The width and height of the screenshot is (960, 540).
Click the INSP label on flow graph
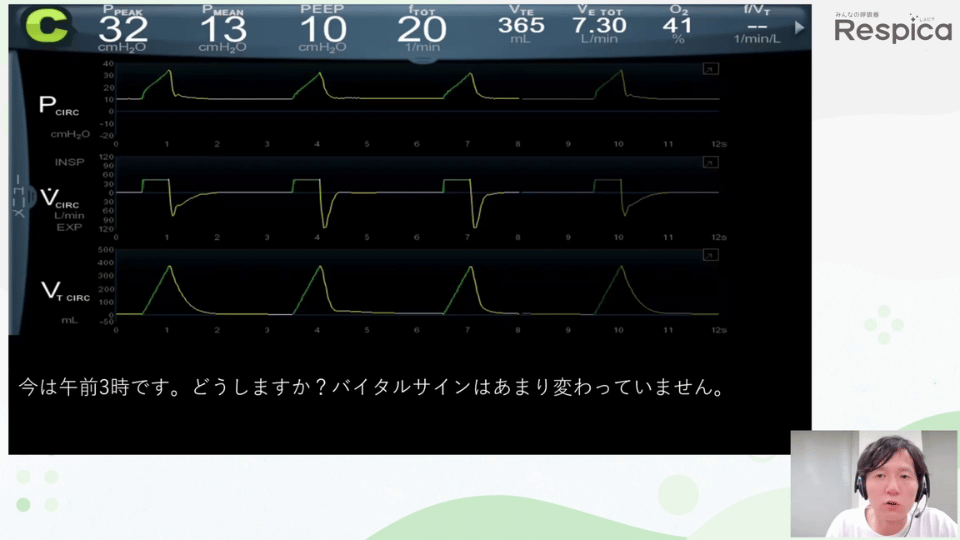click(x=69, y=162)
